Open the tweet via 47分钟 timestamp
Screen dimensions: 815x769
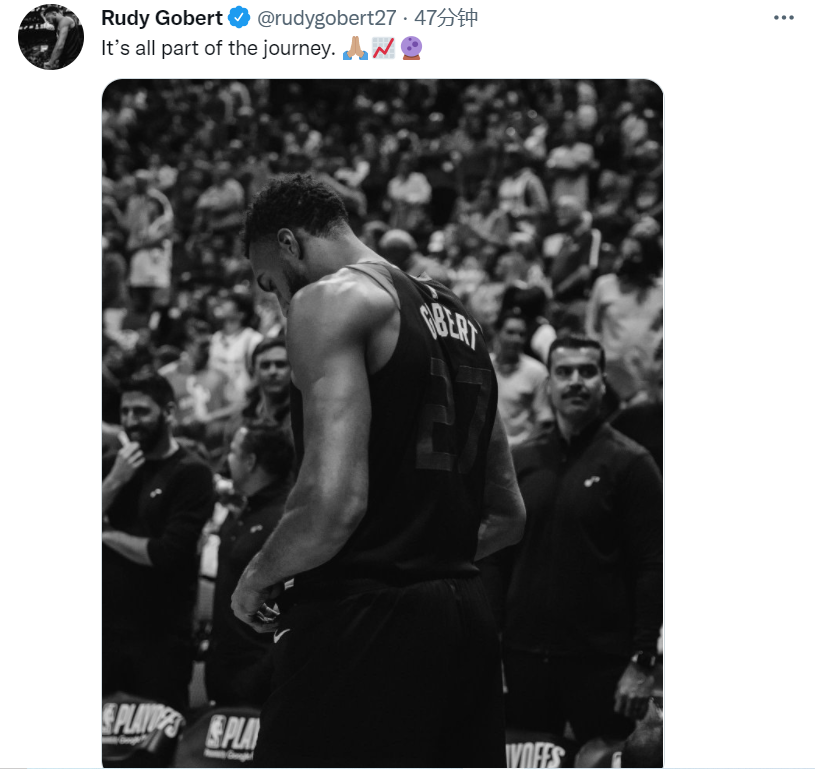click(x=446, y=18)
